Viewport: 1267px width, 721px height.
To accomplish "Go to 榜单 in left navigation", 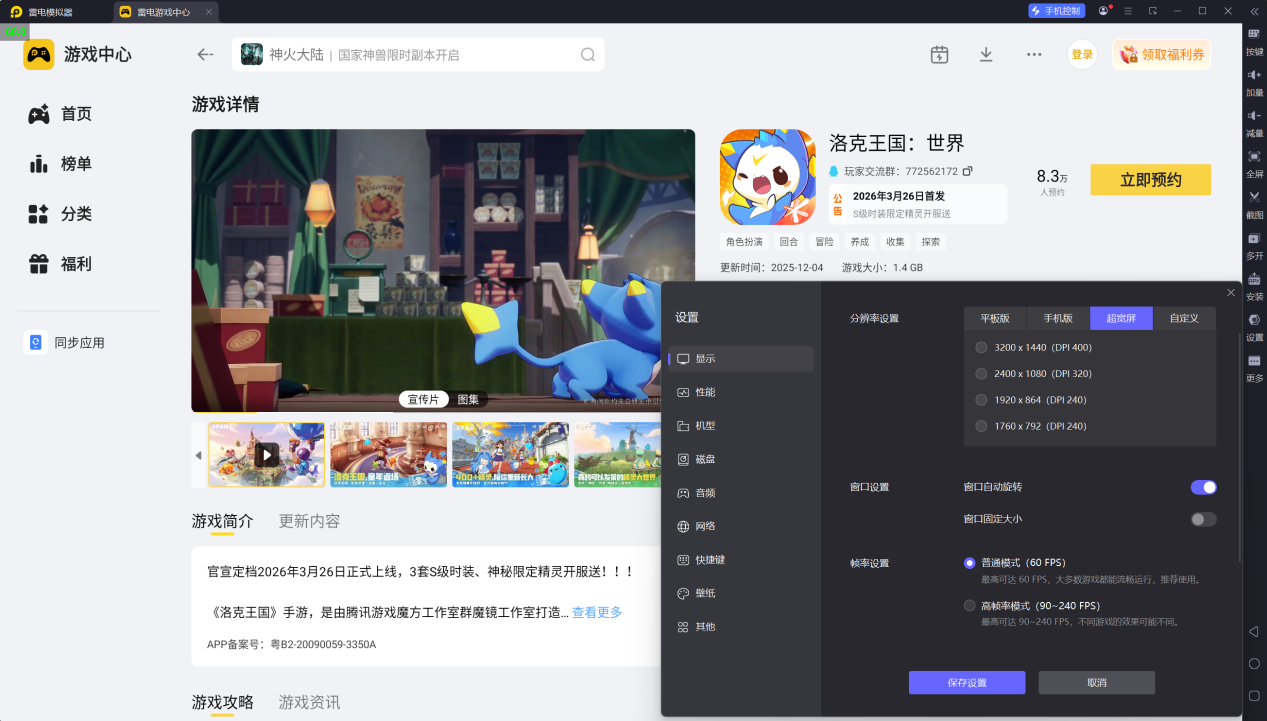I will point(60,164).
